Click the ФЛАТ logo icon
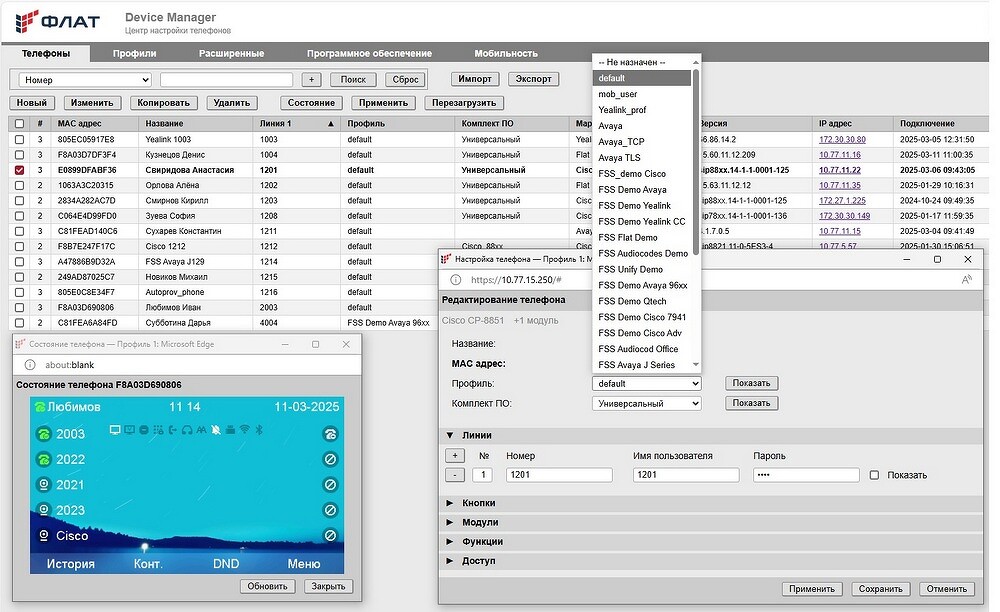1000x612 pixels. click(27, 21)
